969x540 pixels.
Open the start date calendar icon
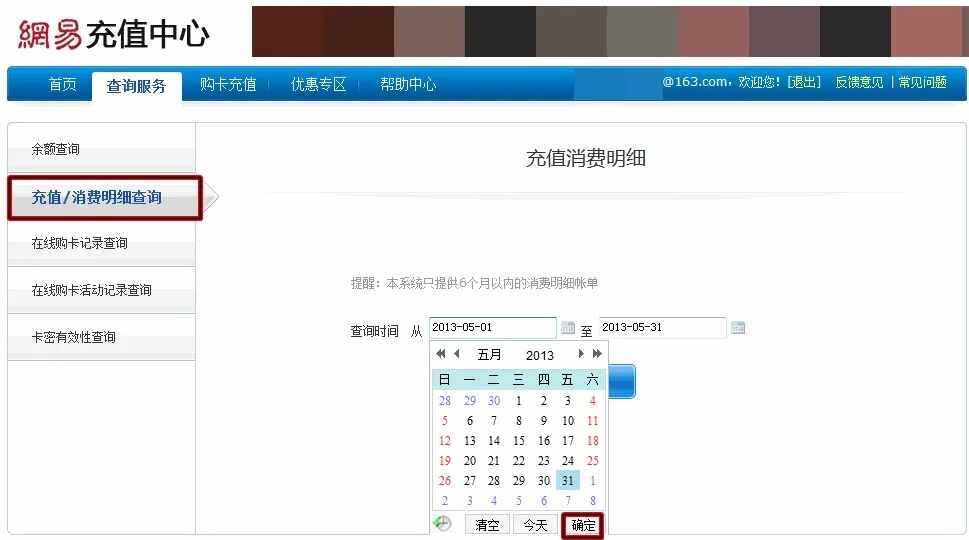pyautogui.click(x=568, y=328)
